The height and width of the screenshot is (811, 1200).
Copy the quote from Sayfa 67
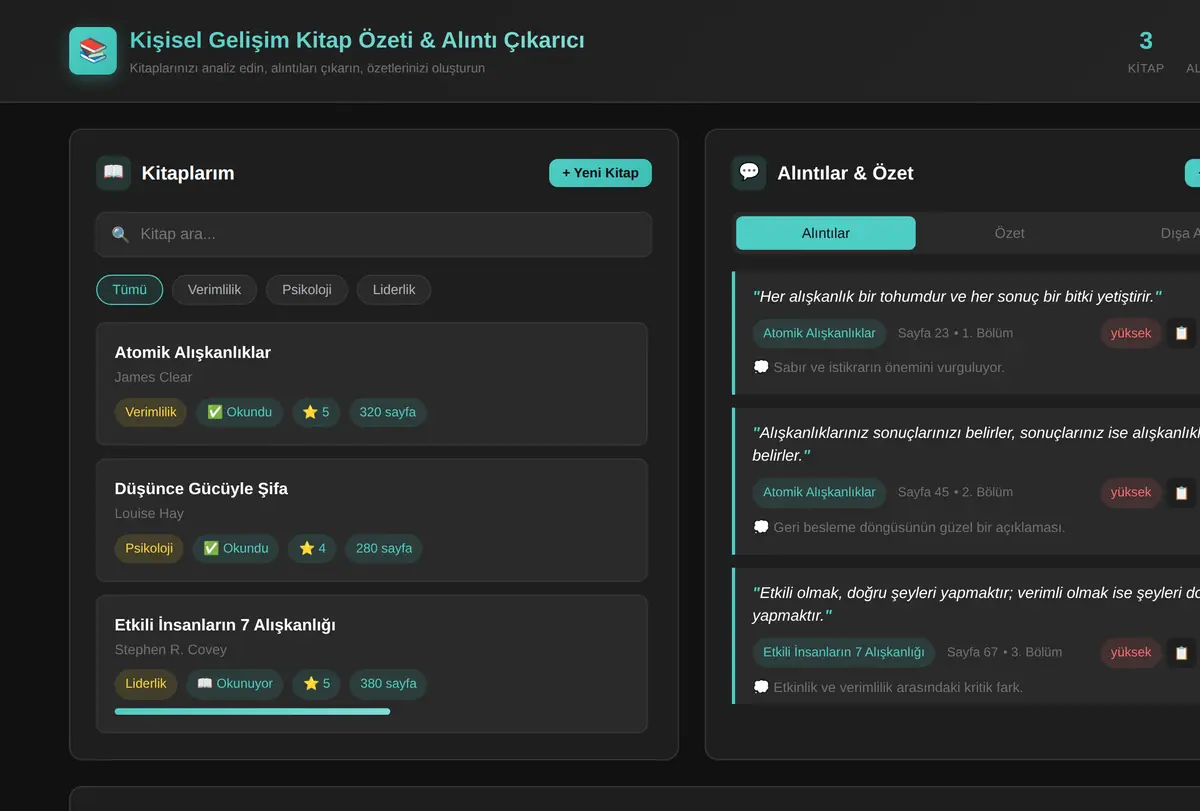point(1182,652)
